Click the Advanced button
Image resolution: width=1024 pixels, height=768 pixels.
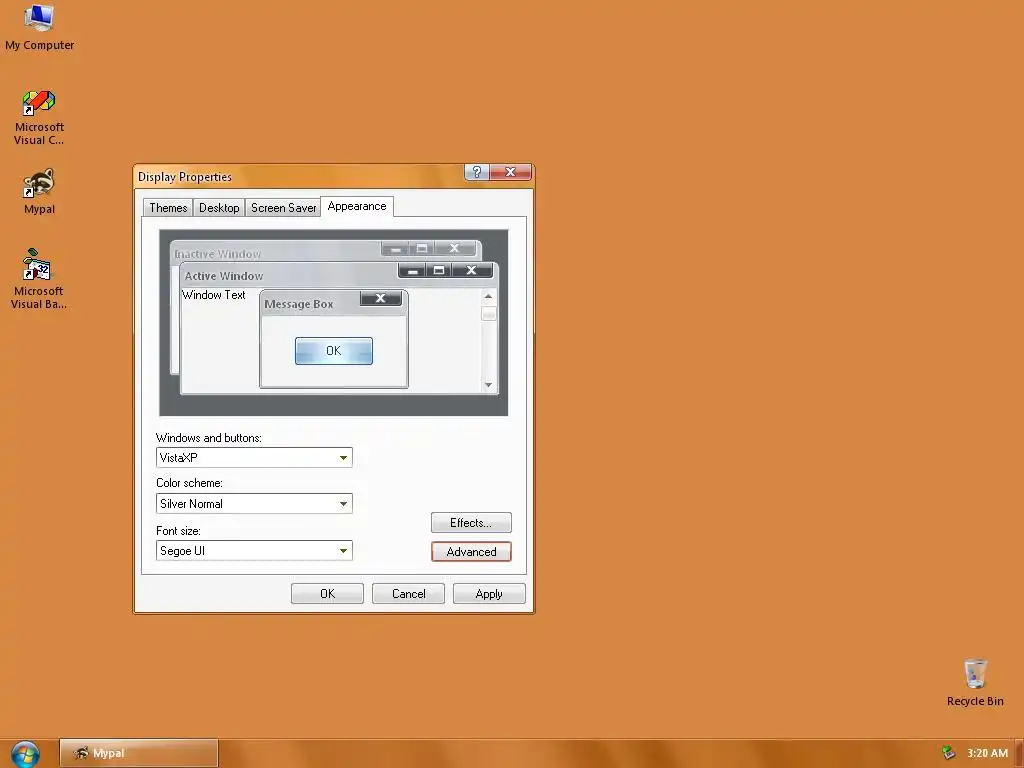point(471,552)
